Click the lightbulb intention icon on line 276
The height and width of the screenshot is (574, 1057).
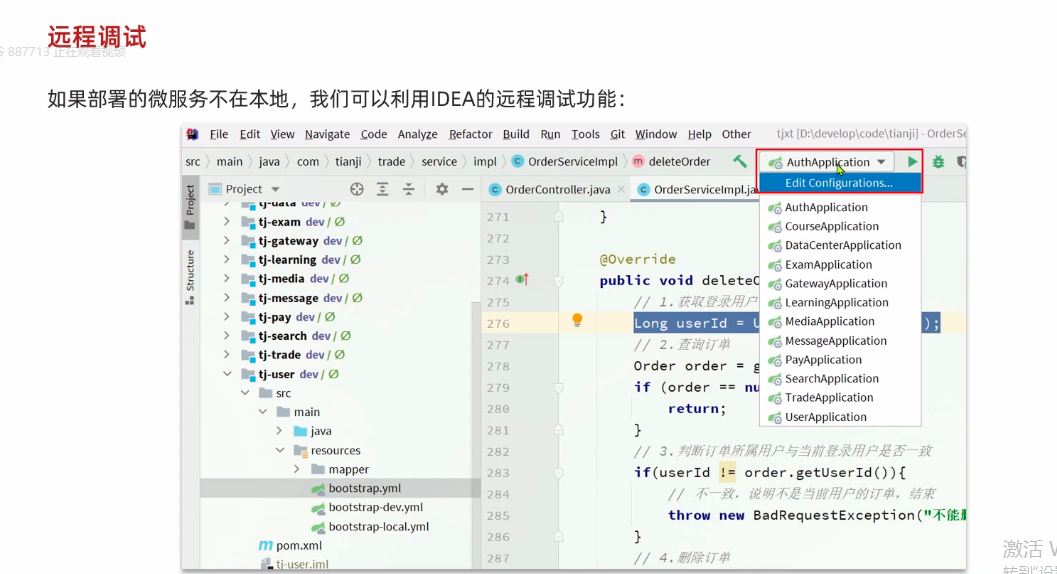[x=577, y=320]
